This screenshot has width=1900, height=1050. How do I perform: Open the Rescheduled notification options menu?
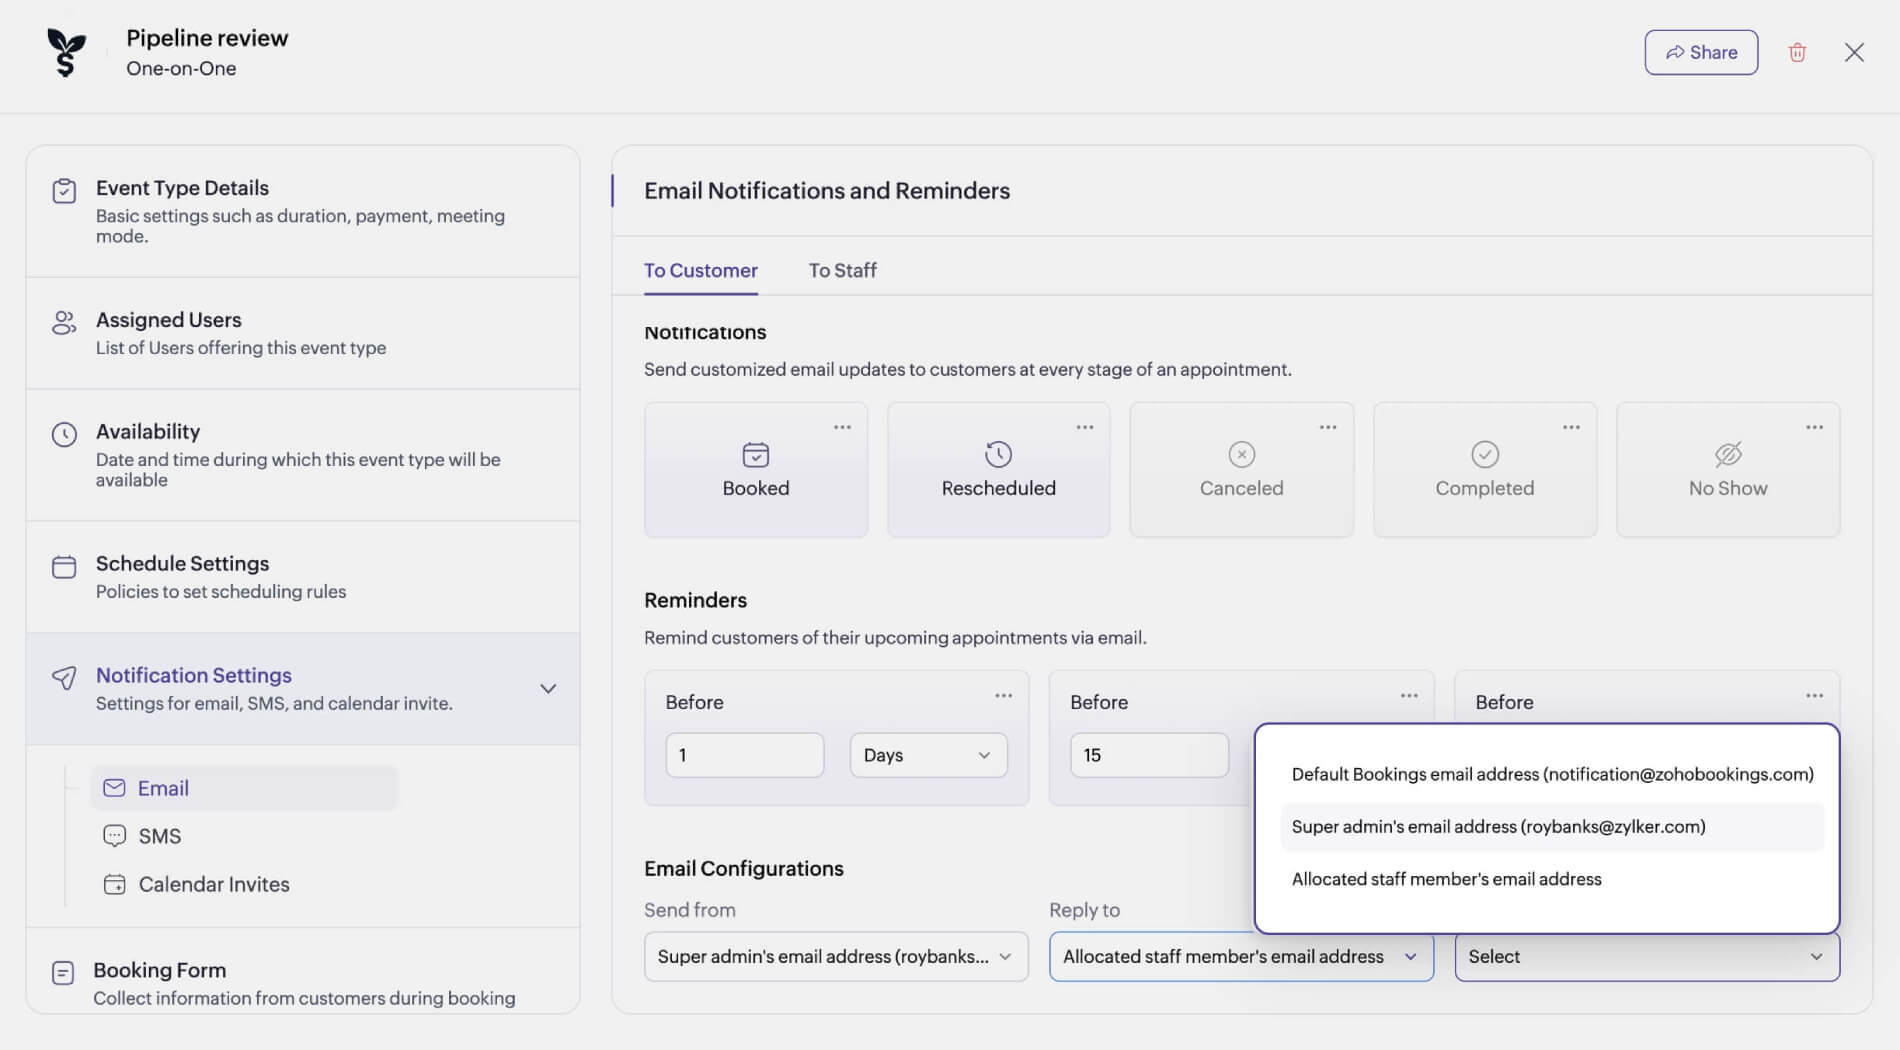[x=1085, y=427]
